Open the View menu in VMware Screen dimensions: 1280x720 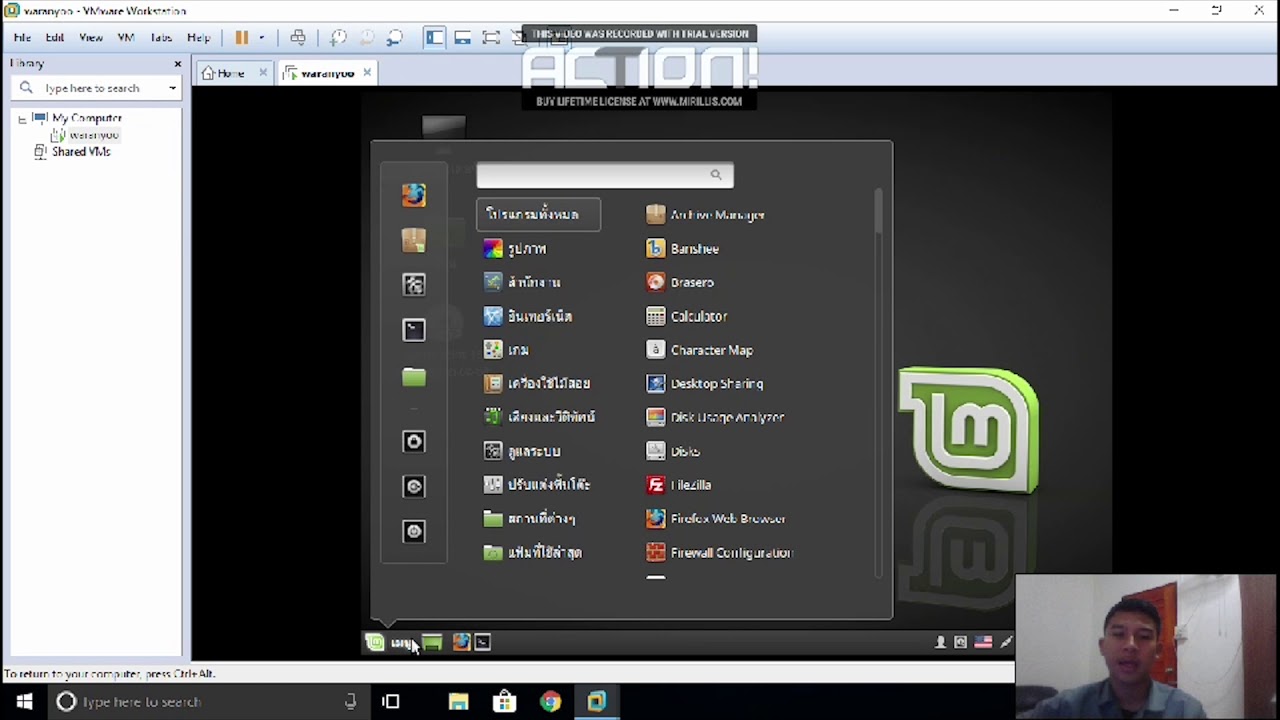pyautogui.click(x=91, y=38)
